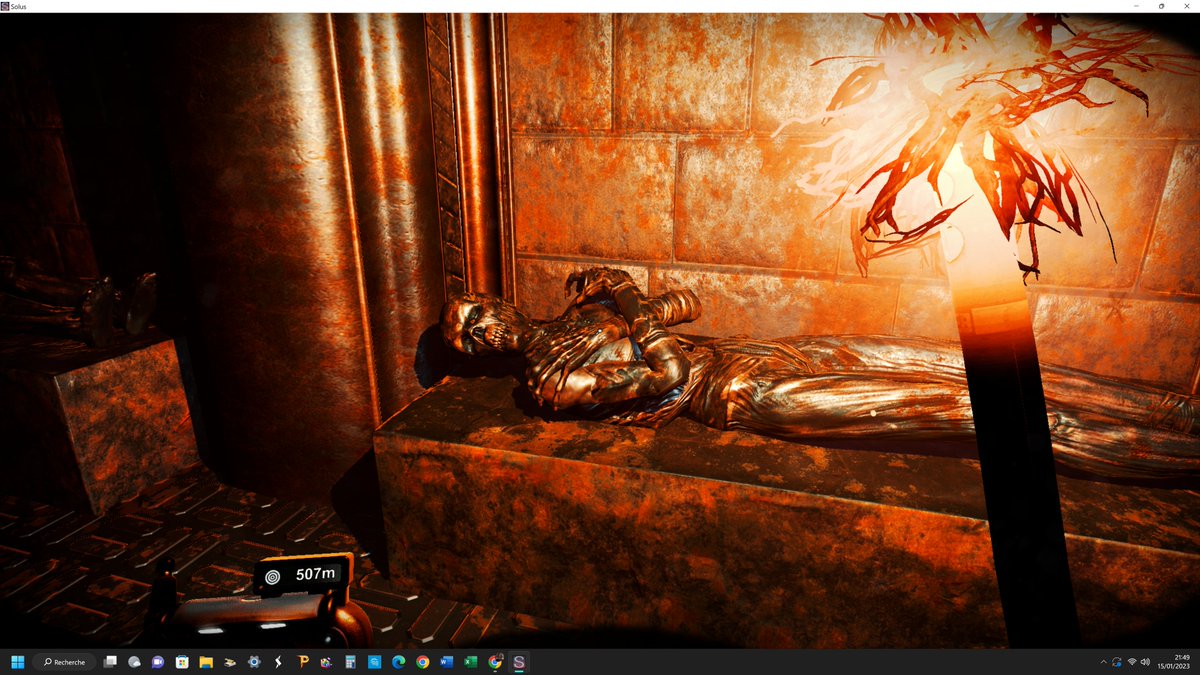
Task: Open Chrome icon with profile badge
Action: (495, 662)
